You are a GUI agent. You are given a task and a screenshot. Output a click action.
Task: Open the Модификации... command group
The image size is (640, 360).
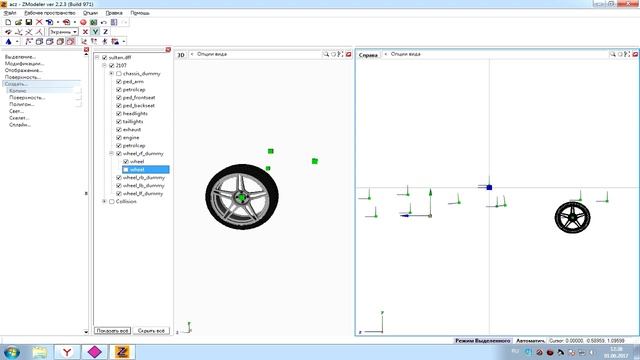pyautogui.click(x=24, y=64)
